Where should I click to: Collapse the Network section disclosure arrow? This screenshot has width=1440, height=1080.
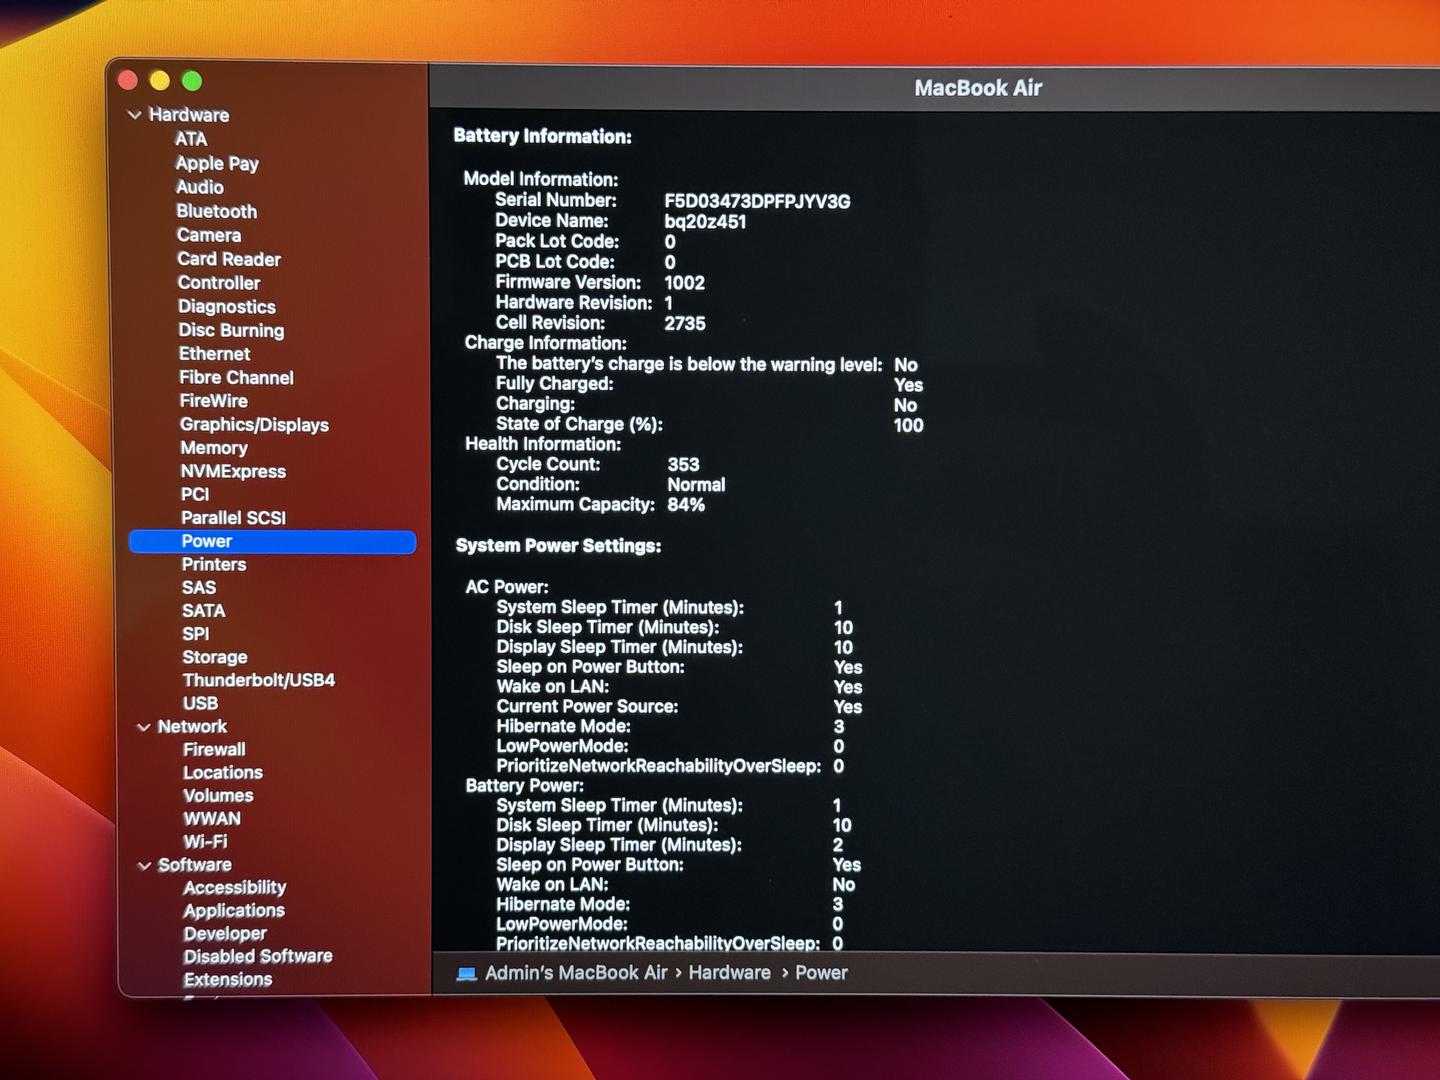(x=144, y=727)
